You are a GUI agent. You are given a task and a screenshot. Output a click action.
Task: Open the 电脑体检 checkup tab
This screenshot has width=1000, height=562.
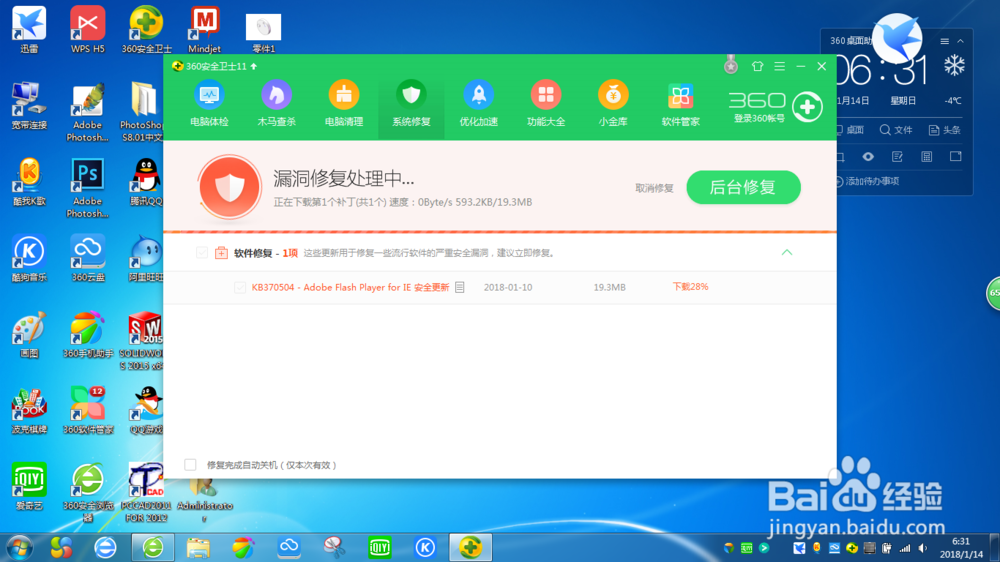[x=209, y=104]
